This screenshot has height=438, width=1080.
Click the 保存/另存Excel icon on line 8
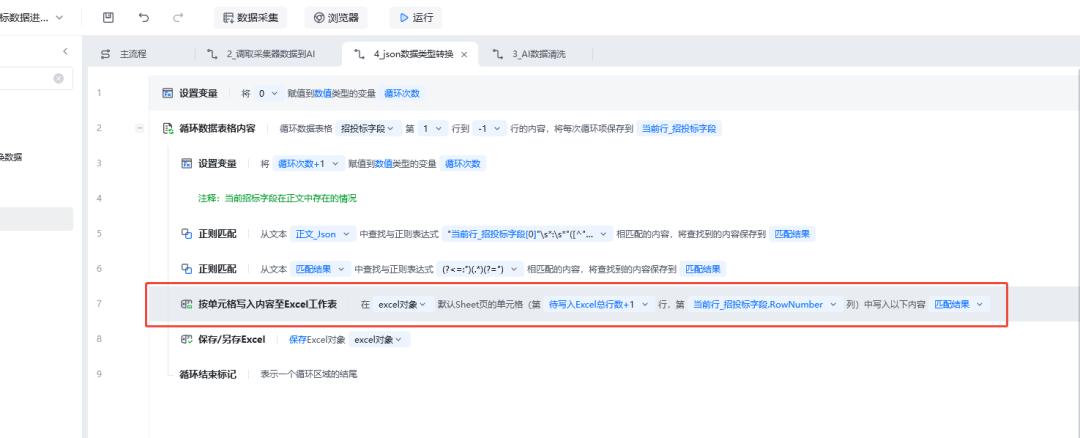[x=186, y=339]
